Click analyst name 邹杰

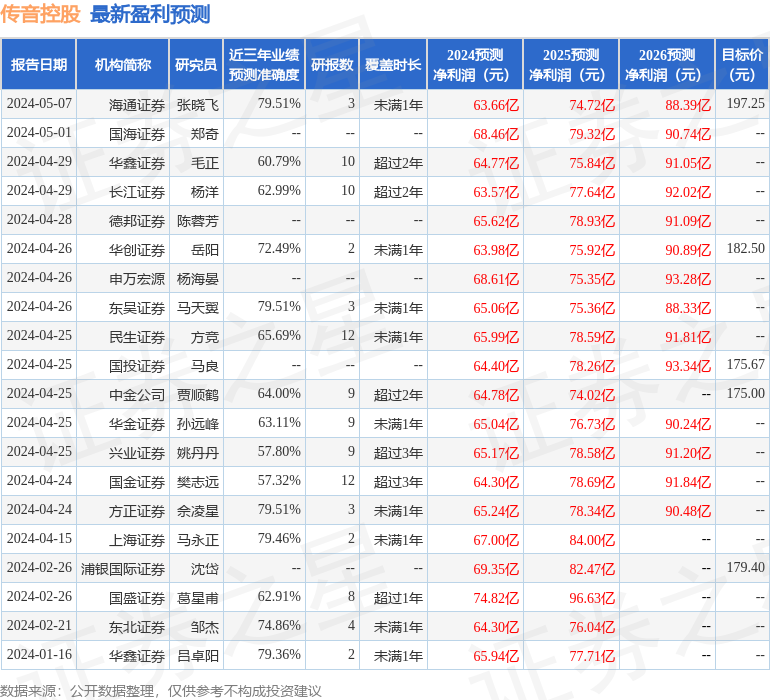(204, 626)
